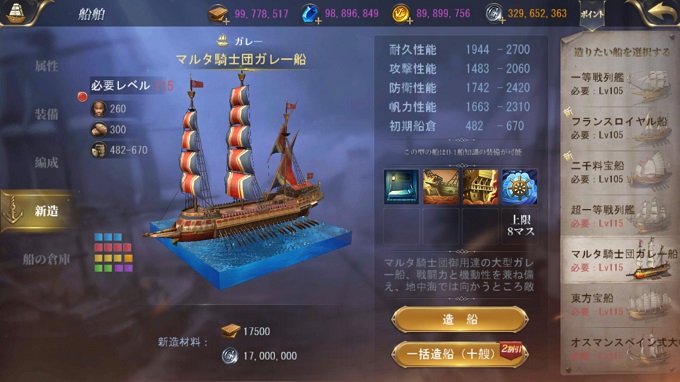
Task: Open the 船の倉庫 tab
Action: point(46,259)
